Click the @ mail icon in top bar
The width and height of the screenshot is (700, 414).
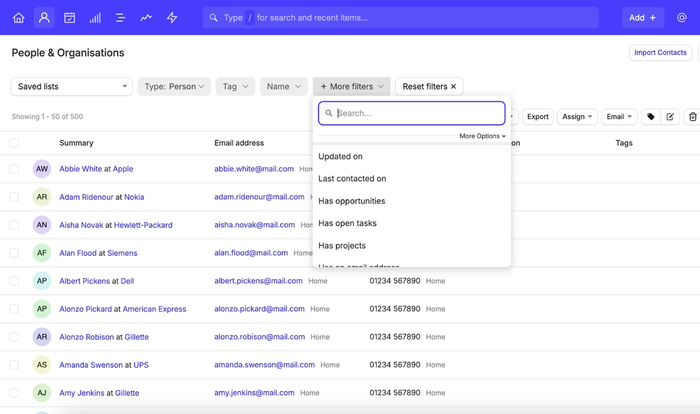(682, 18)
